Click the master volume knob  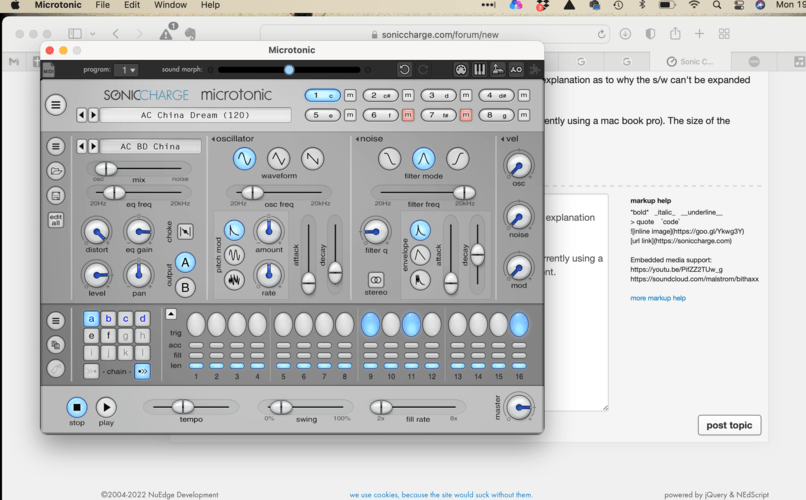coord(519,407)
